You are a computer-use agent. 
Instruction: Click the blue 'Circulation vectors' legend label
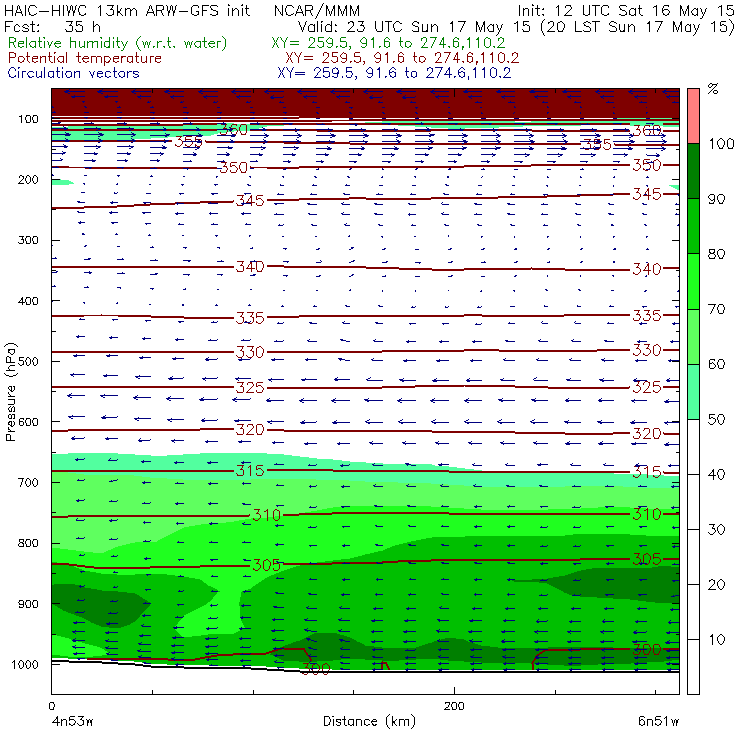tap(73, 73)
